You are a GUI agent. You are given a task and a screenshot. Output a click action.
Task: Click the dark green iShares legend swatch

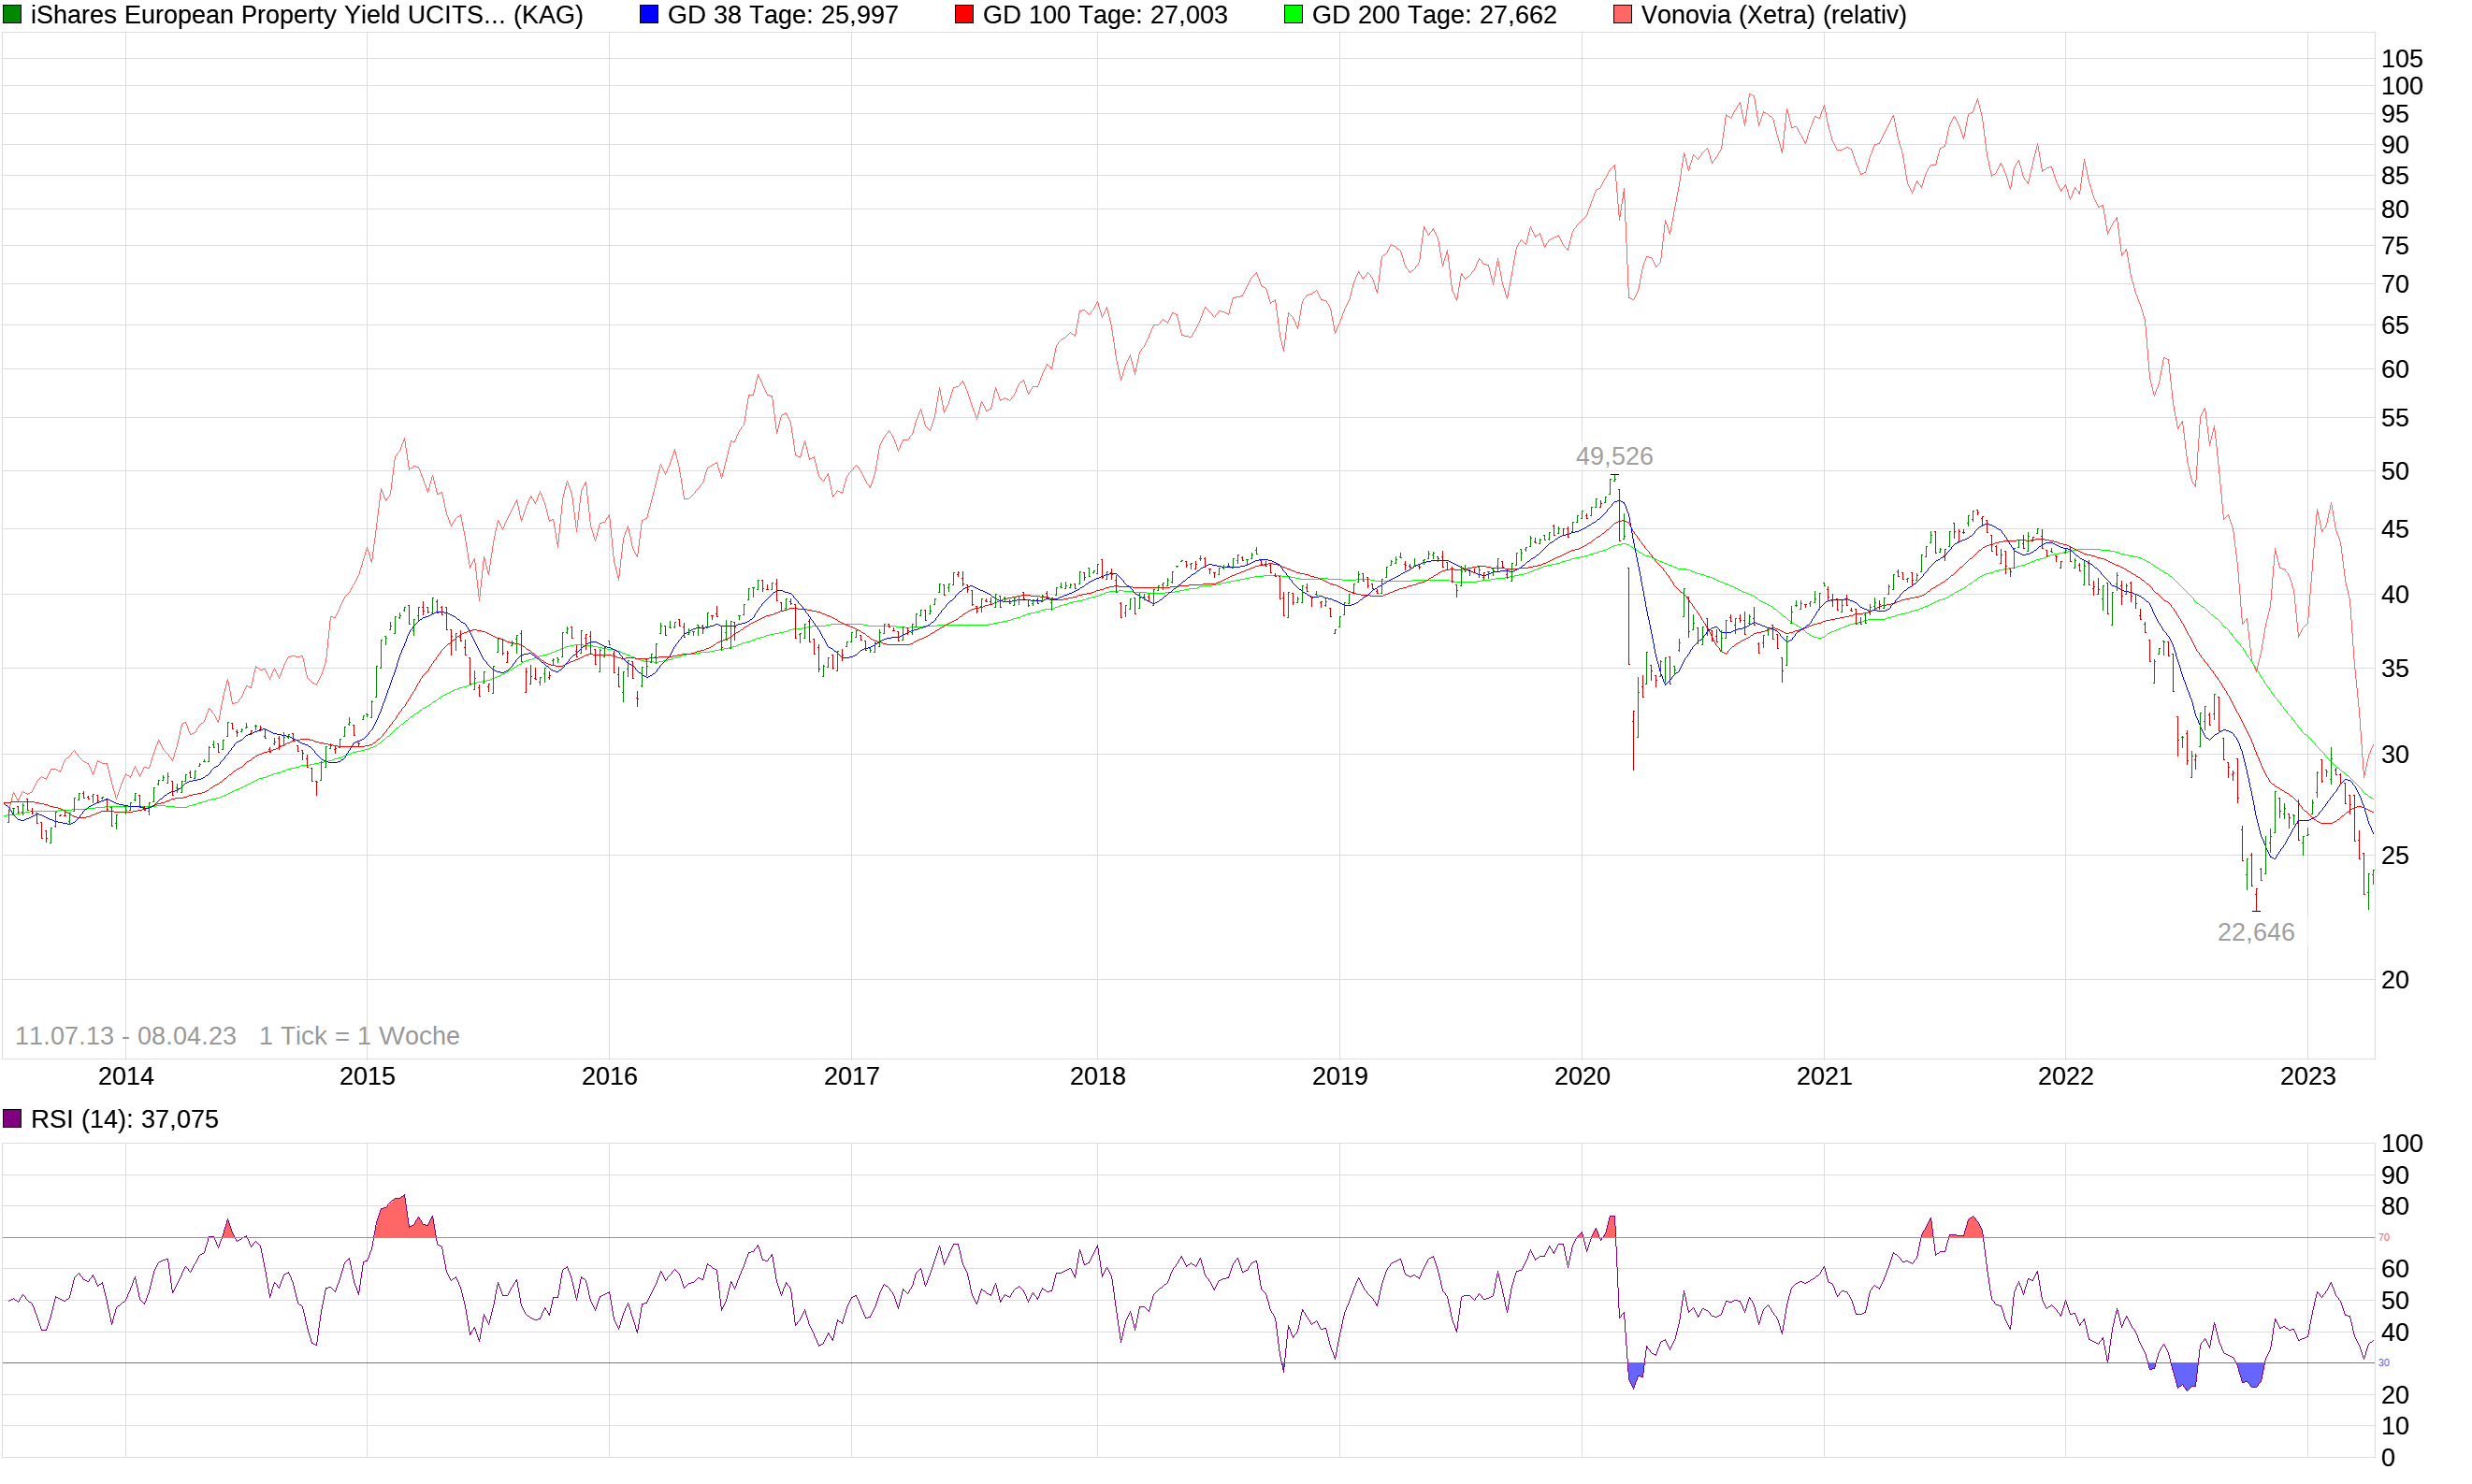point(12,15)
